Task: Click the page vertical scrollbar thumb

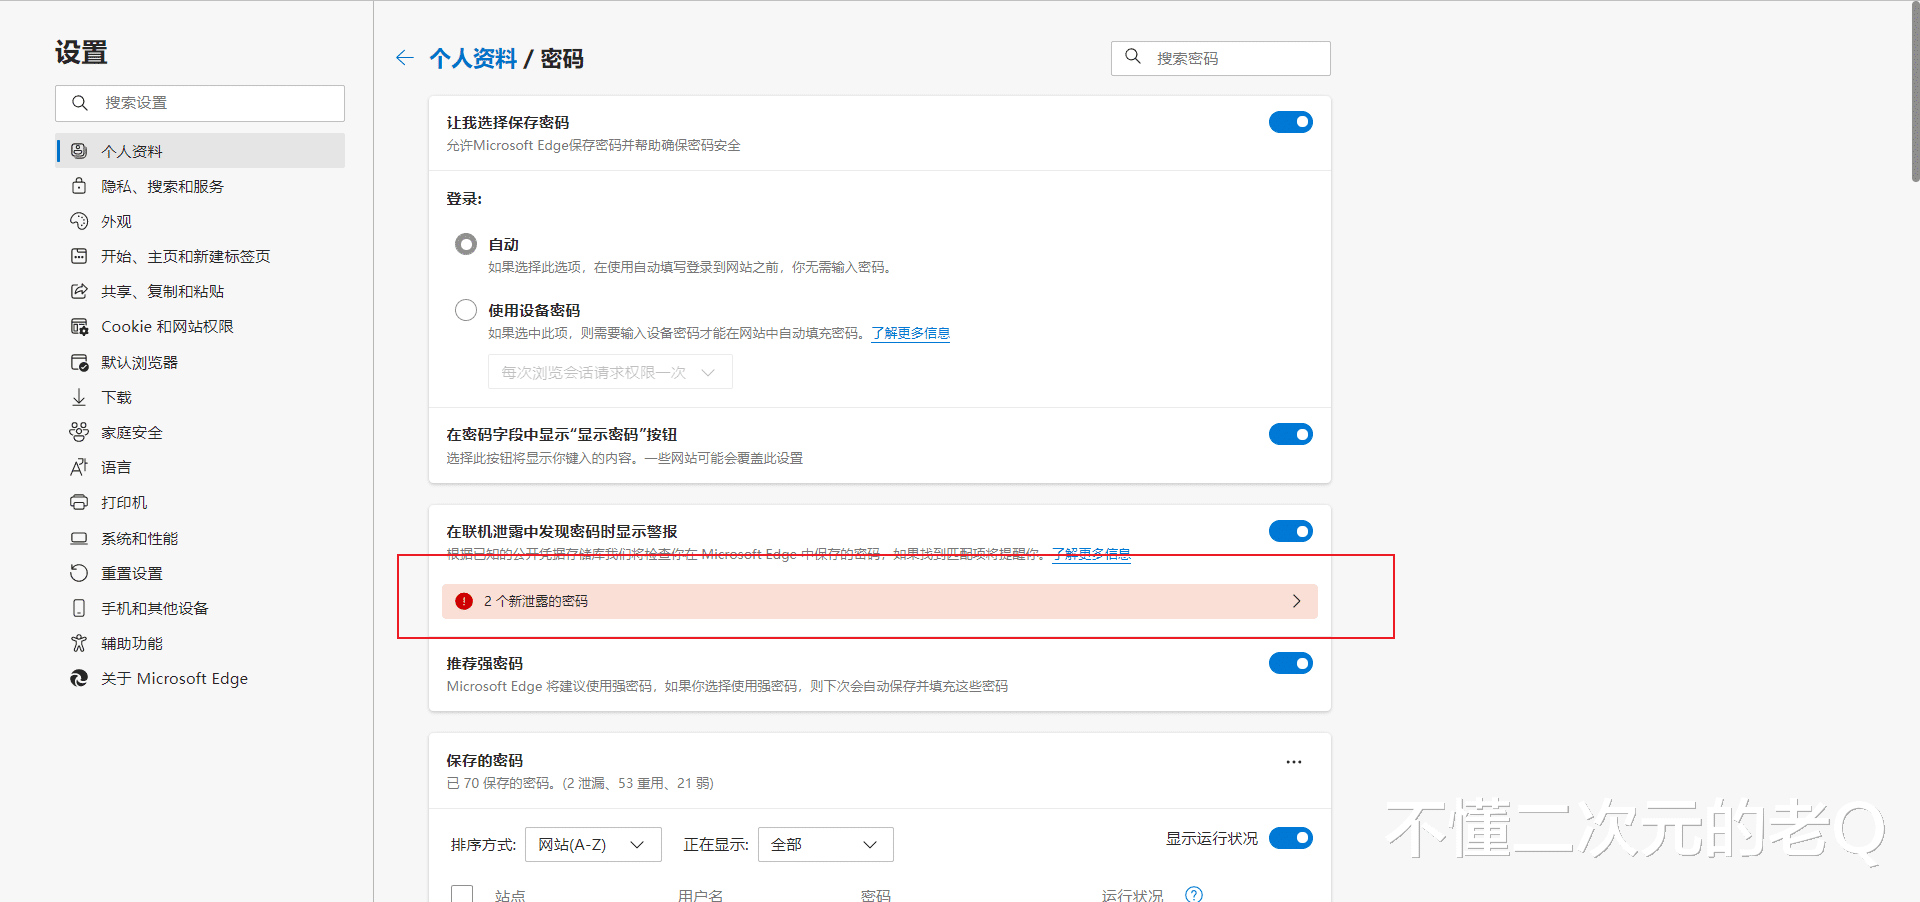Action: pyautogui.click(x=1915, y=92)
